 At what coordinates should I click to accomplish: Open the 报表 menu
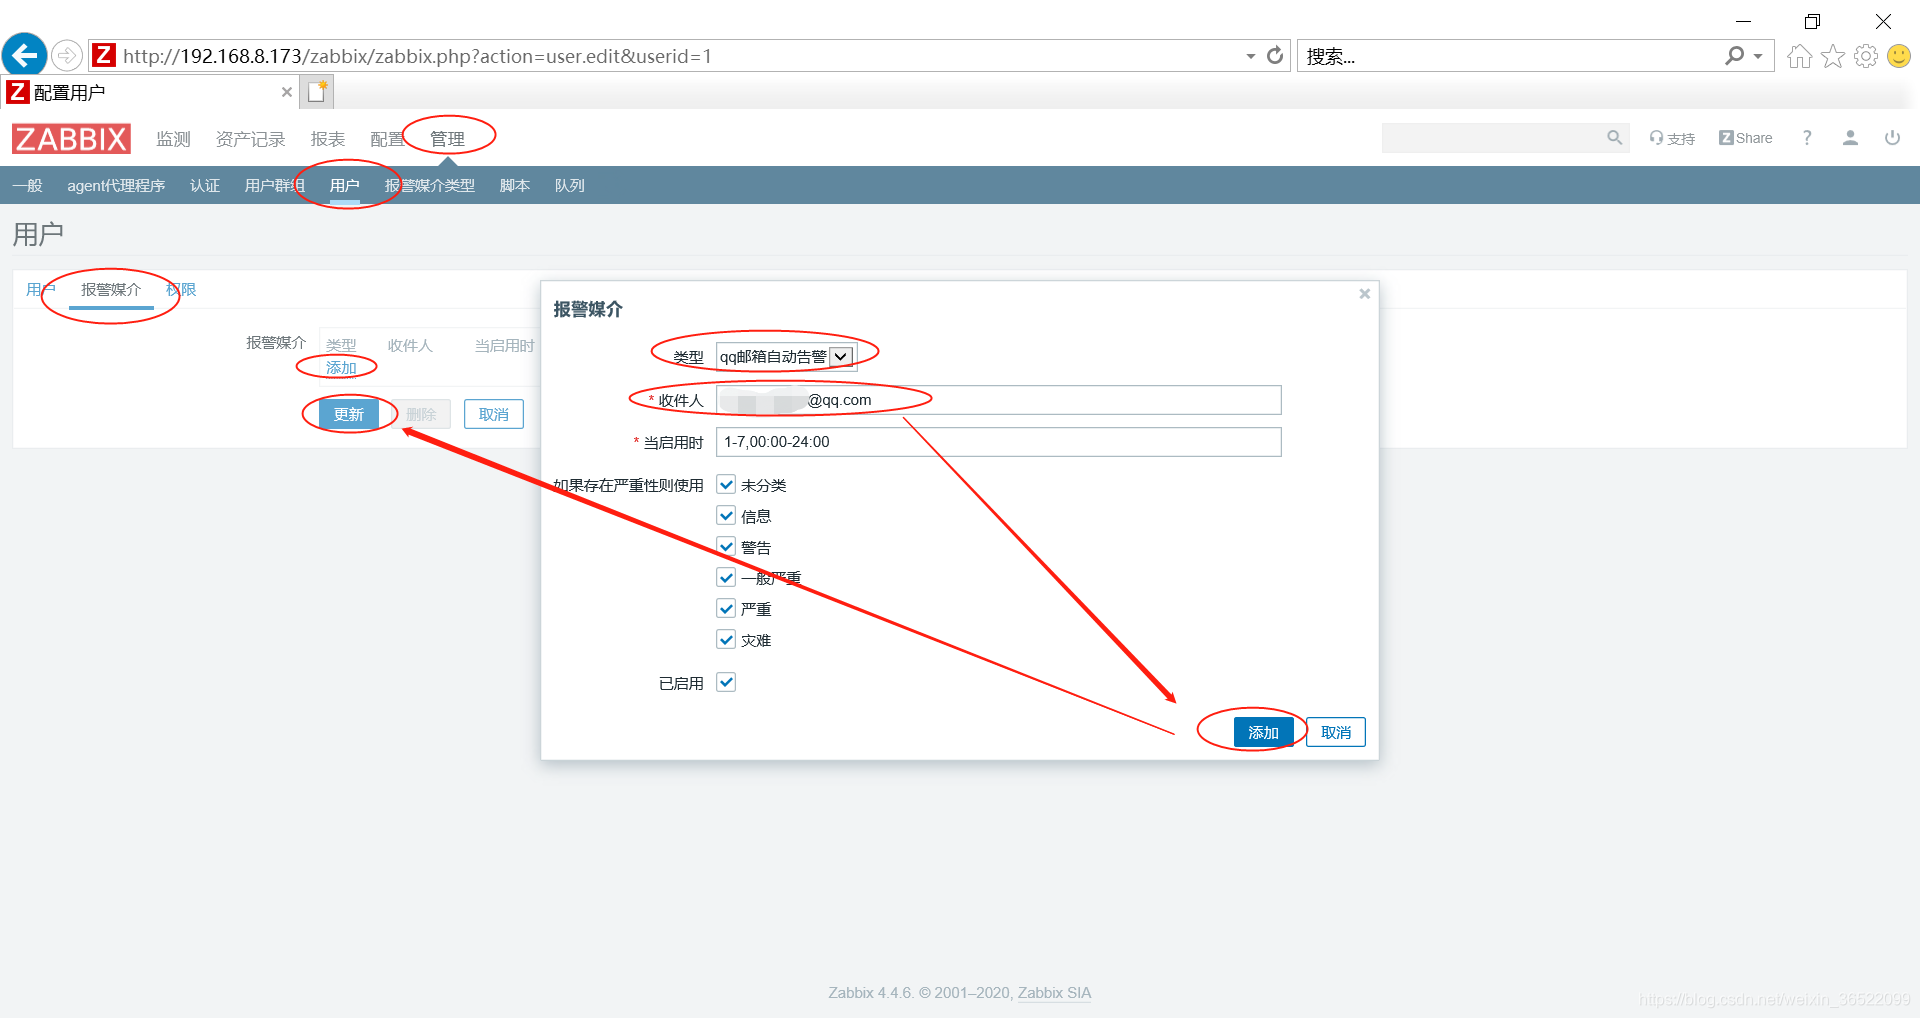click(327, 139)
